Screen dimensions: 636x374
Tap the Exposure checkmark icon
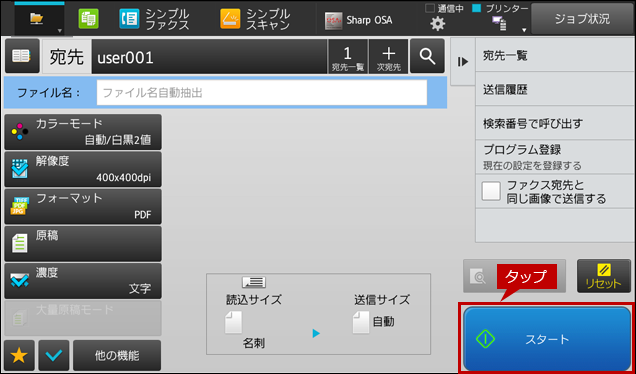tap(19, 281)
